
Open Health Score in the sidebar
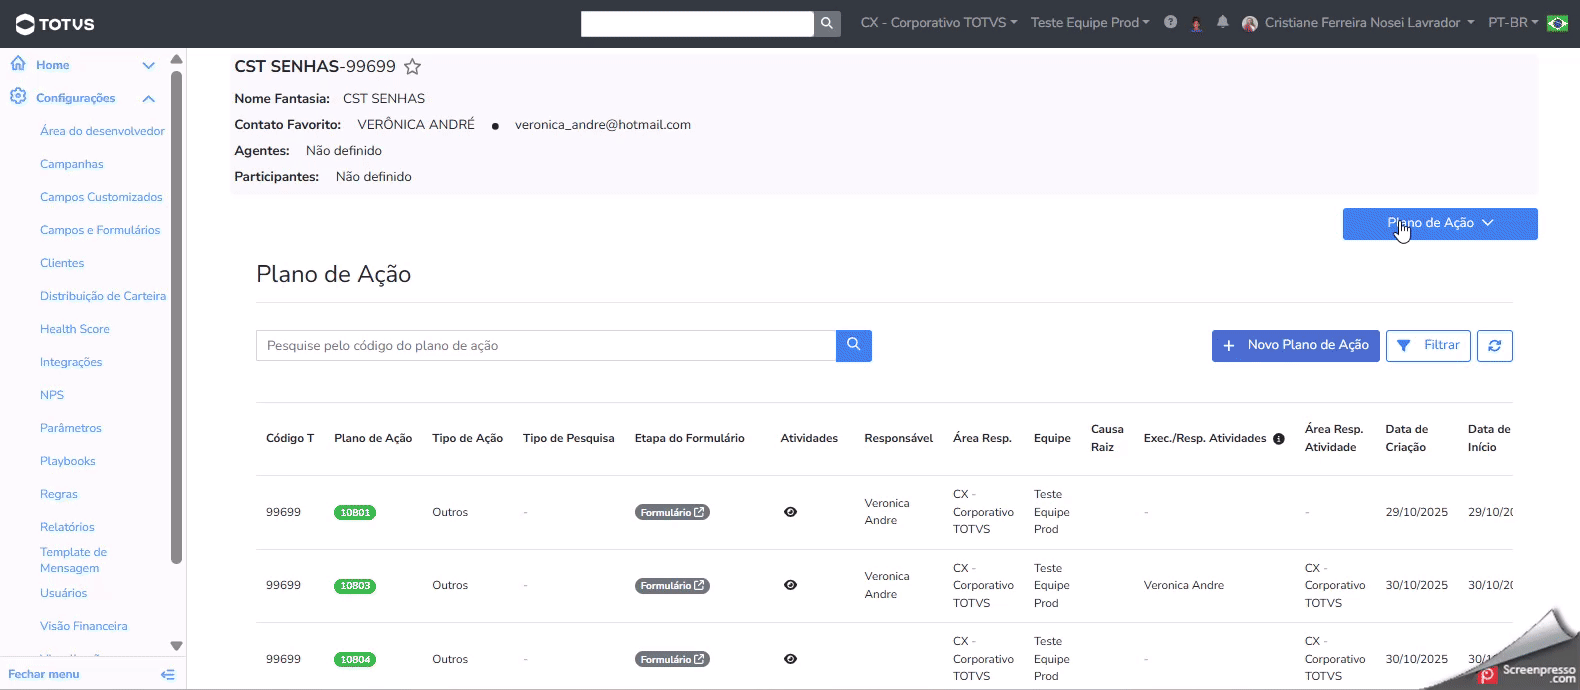(75, 329)
